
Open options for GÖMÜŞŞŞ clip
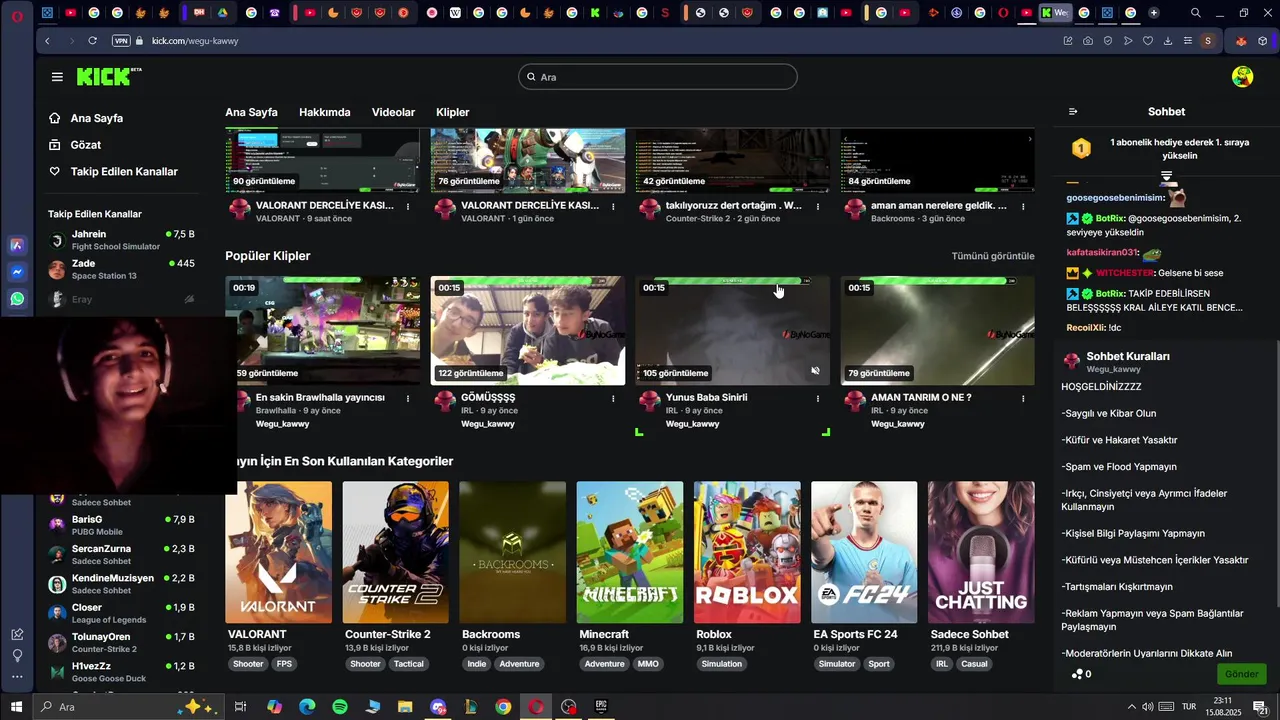613,398
